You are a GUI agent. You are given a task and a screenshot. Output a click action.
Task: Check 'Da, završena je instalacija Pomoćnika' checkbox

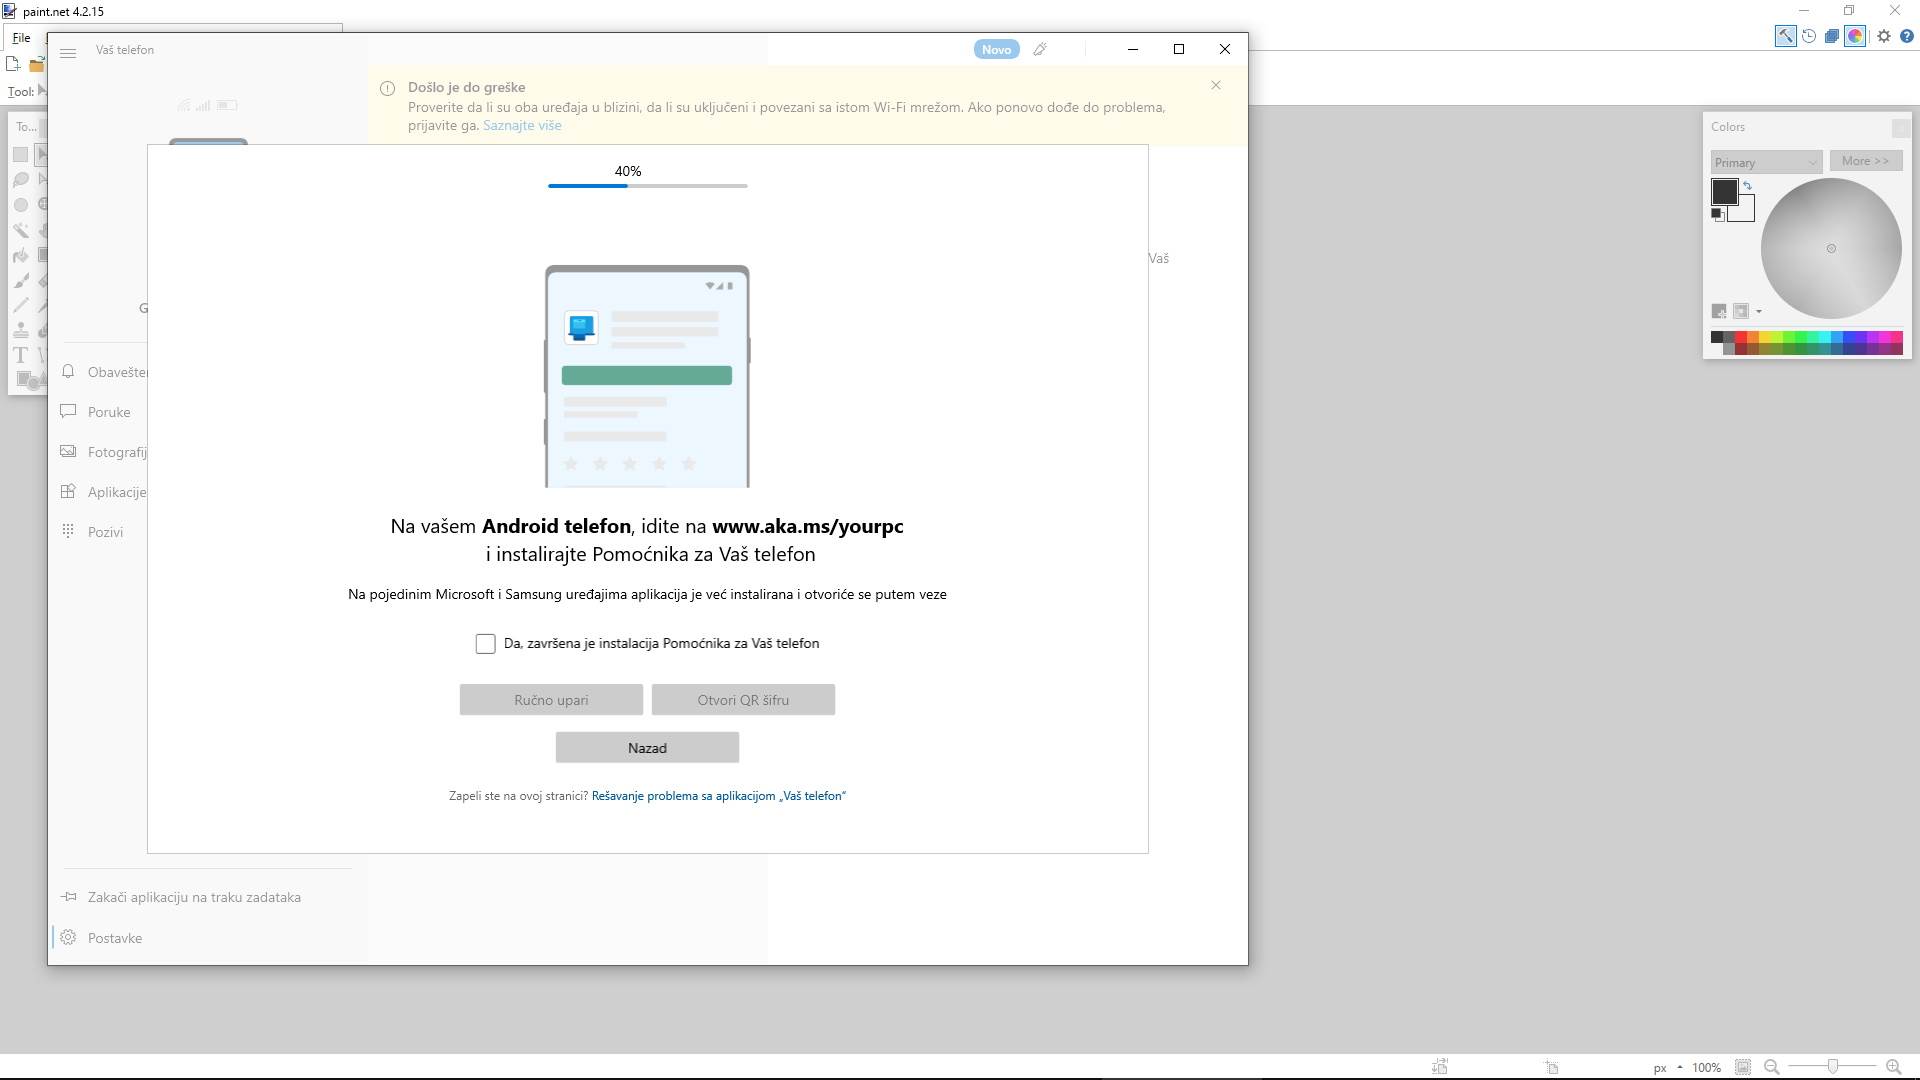486,643
